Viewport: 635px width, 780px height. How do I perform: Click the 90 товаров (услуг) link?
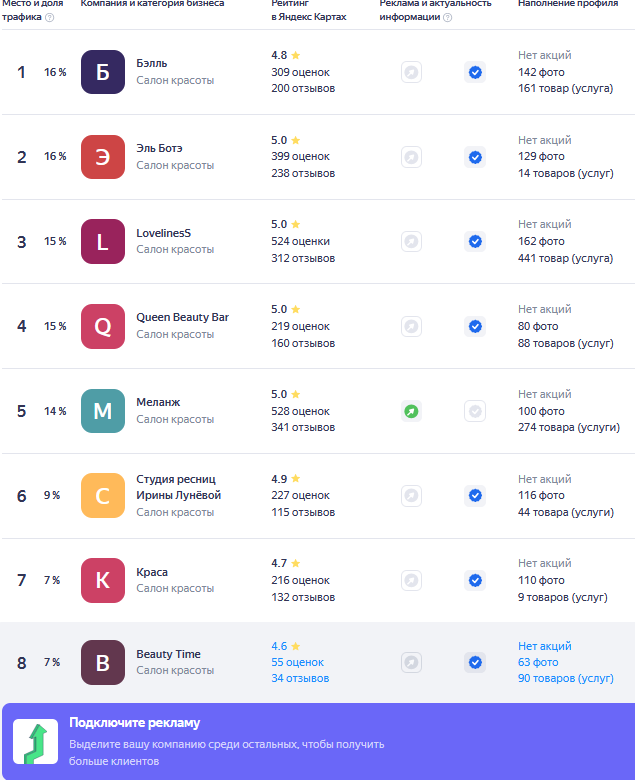click(565, 678)
